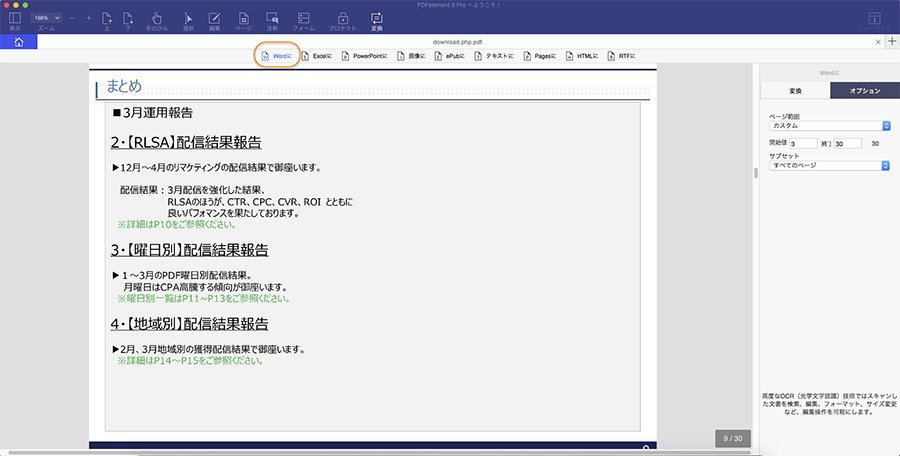Image resolution: width=900 pixels, height=456 pixels.
Task: Click the green ※曜日別一覧はP11～P13 note
Action: 204,299
